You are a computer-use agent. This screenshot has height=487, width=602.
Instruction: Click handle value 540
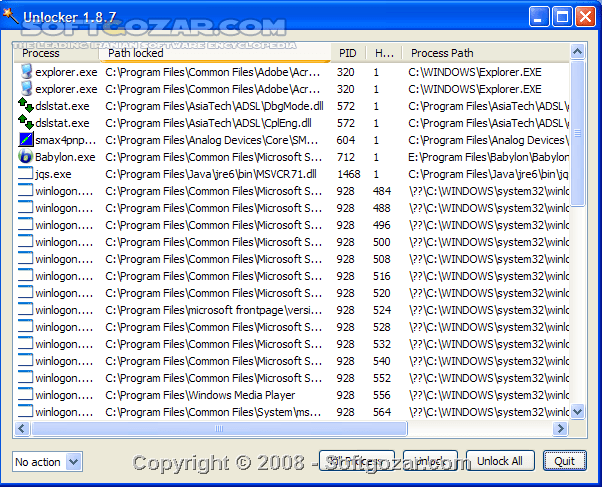pos(382,361)
